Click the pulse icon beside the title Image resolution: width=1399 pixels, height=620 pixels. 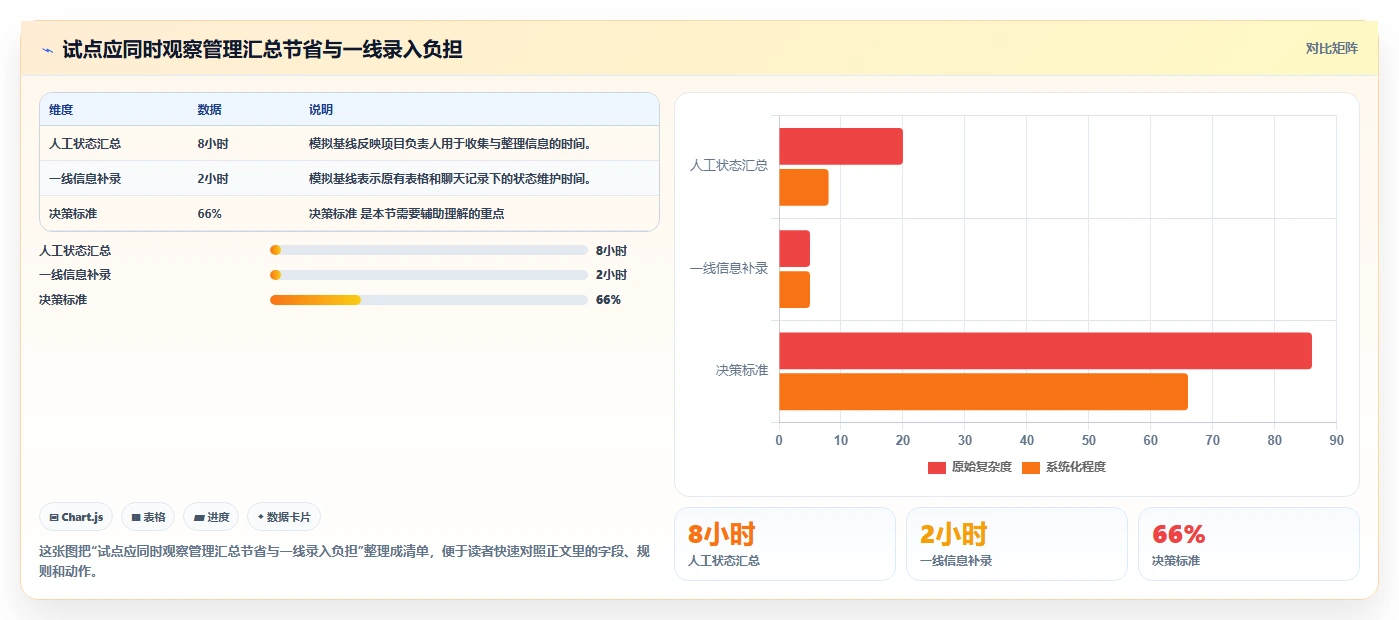click(47, 50)
